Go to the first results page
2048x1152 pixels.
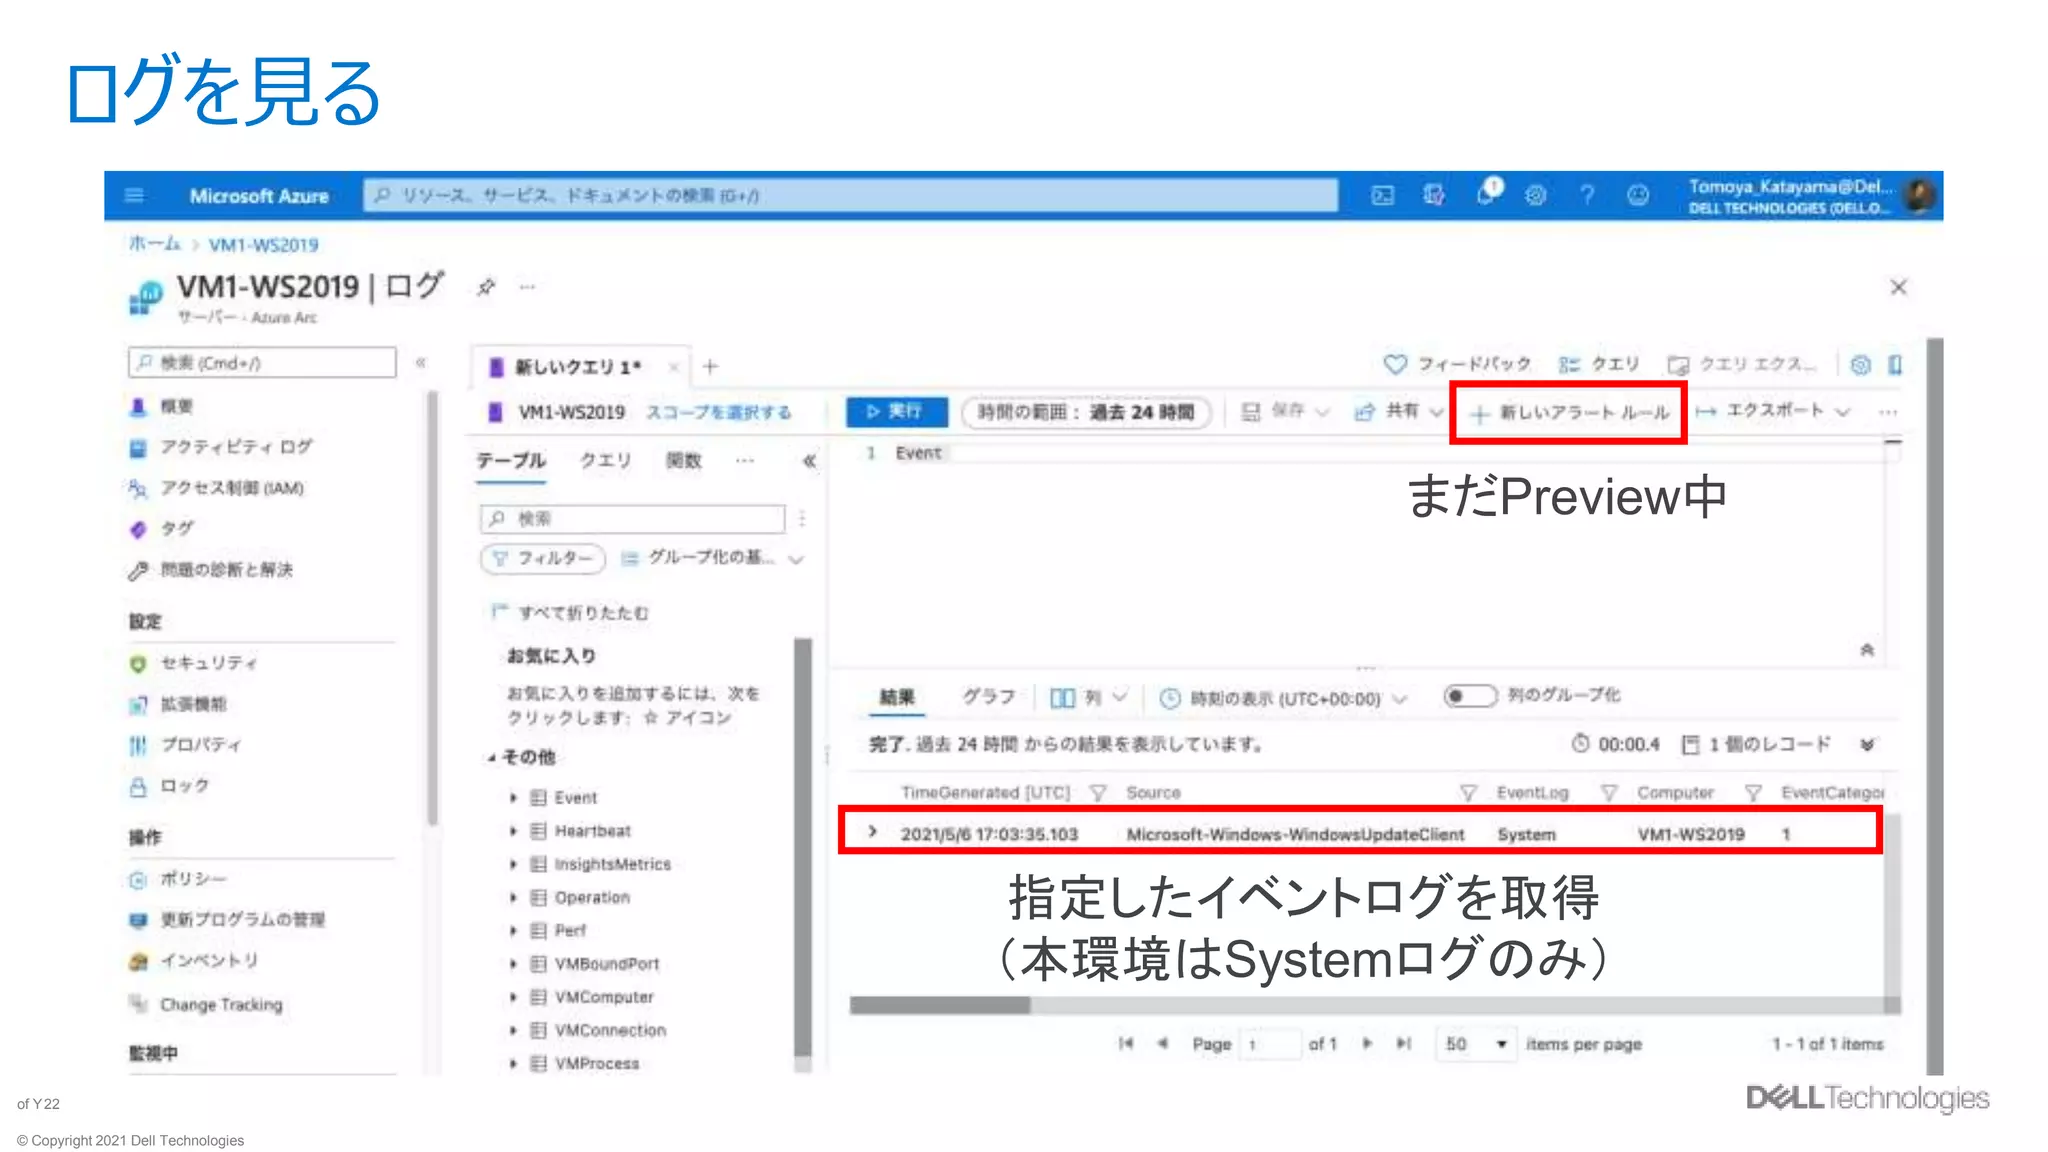[x=1125, y=1043]
